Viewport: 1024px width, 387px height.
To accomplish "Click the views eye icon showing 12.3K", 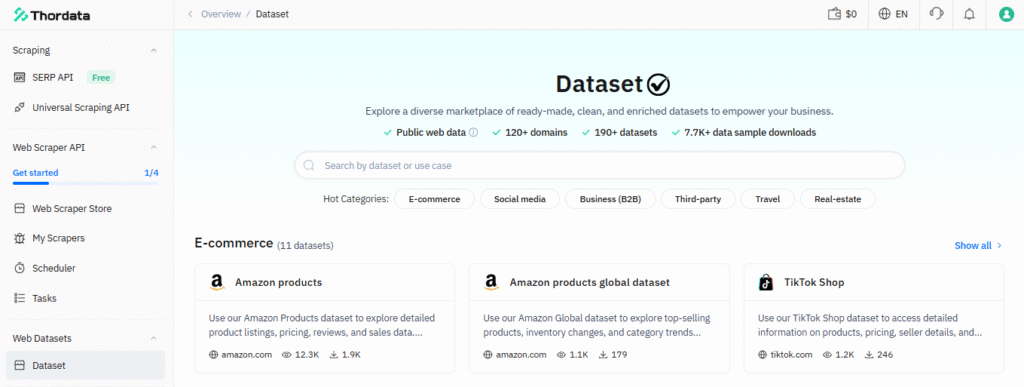I will (x=286, y=355).
